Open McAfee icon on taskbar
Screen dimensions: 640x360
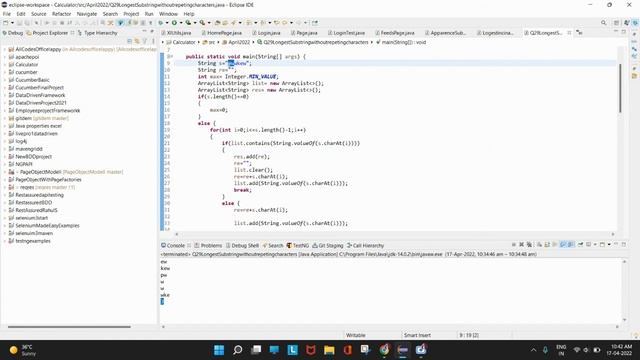click(x=311, y=350)
